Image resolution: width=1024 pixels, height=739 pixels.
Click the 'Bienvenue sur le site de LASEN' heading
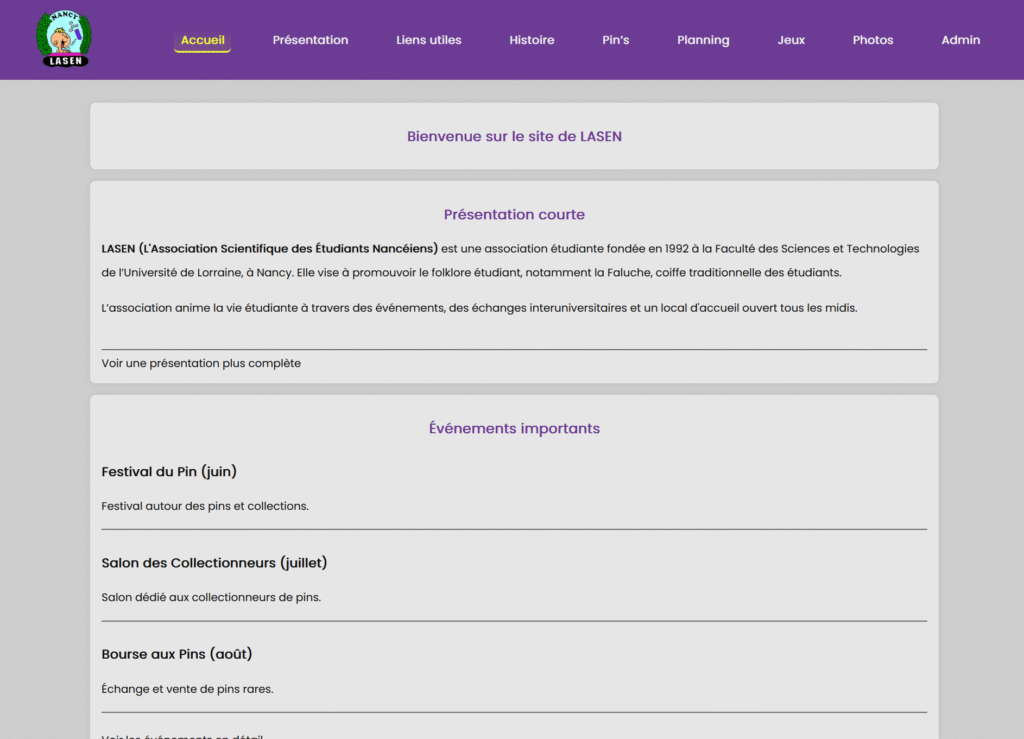514,136
